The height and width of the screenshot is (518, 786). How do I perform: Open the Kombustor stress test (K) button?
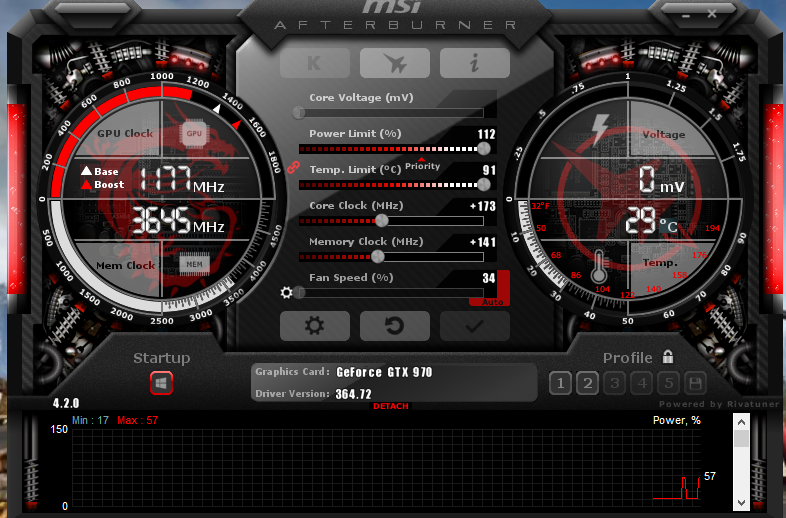(315, 63)
